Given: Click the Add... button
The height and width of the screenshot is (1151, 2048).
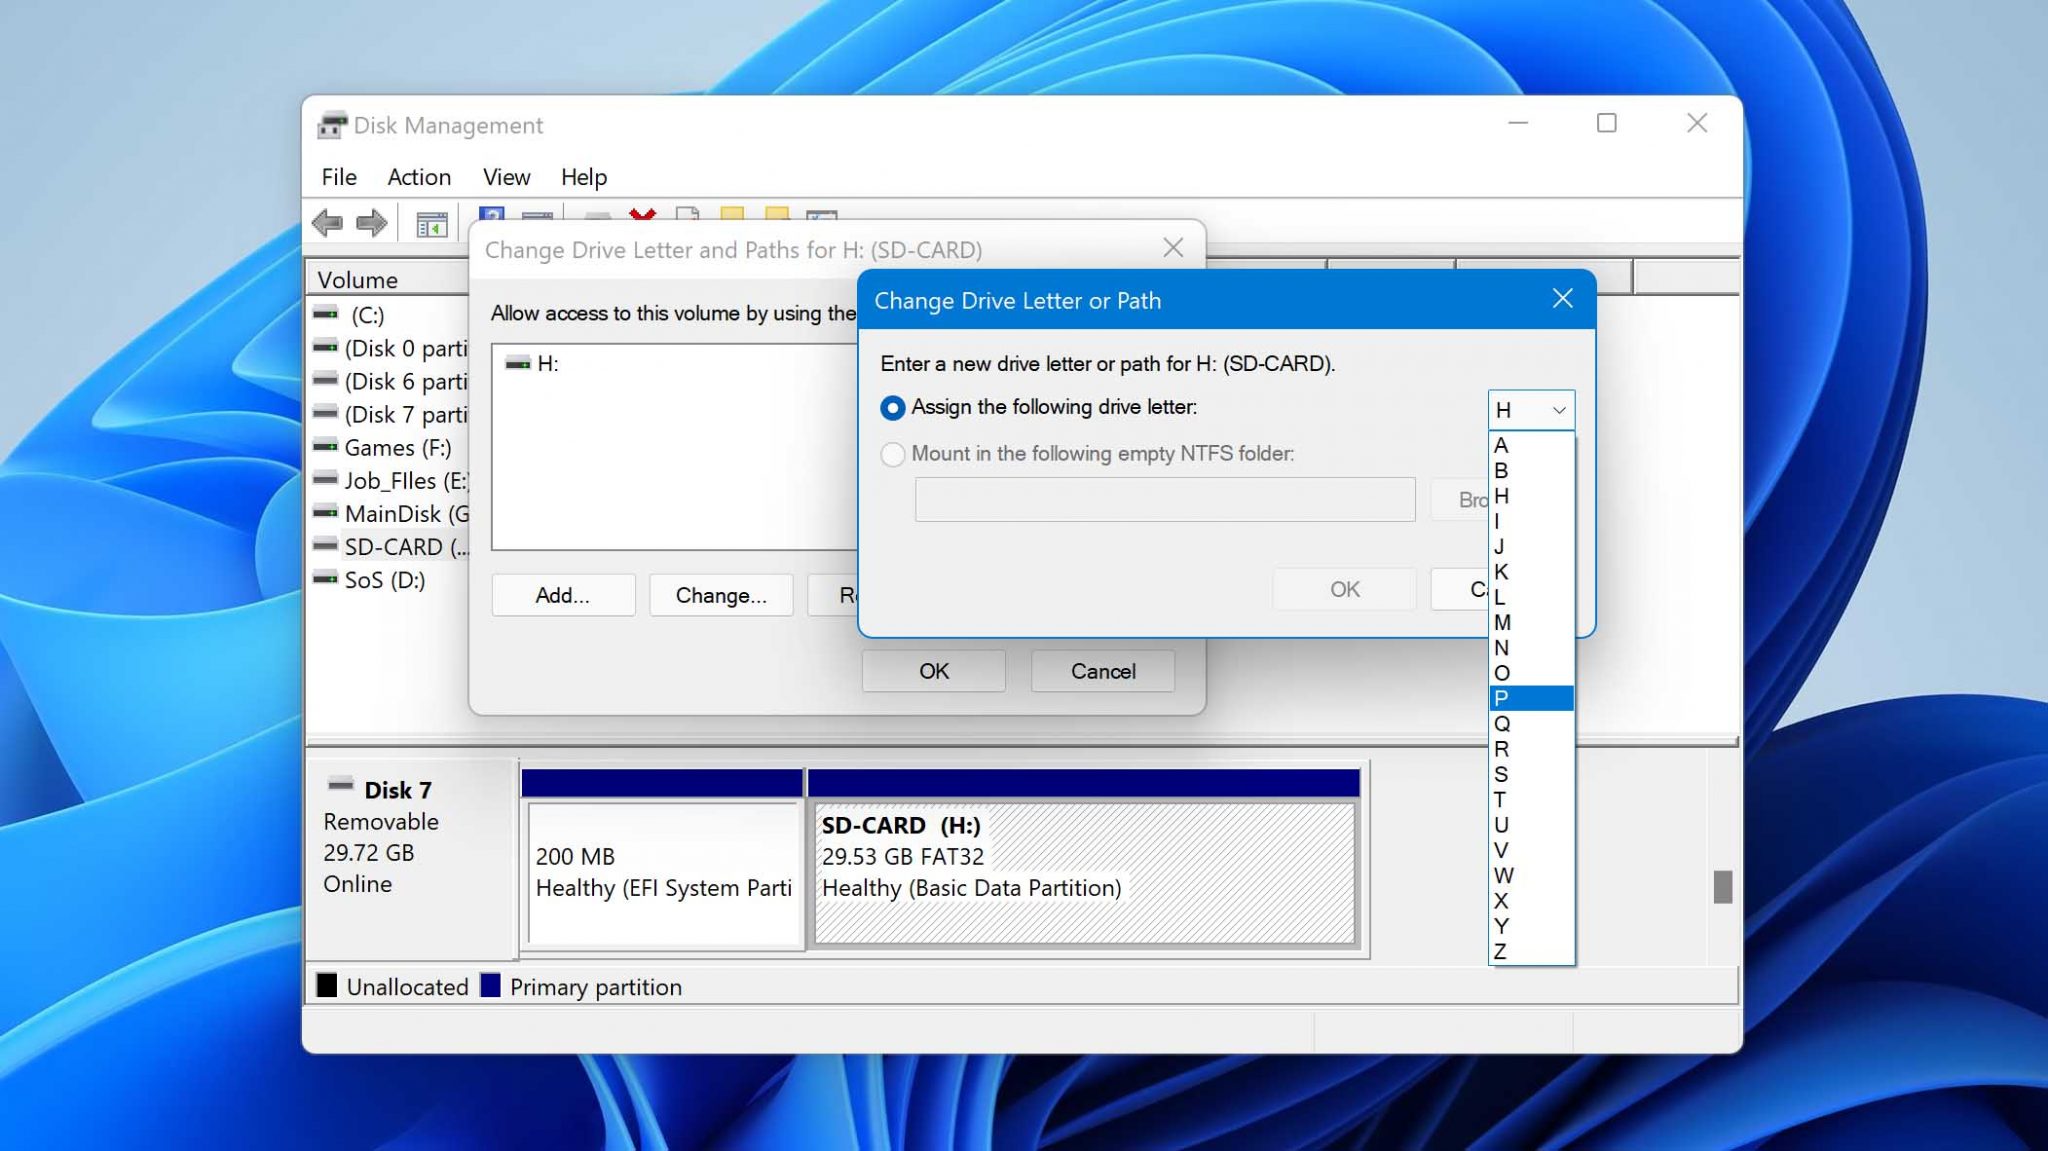Looking at the screenshot, I should pyautogui.click(x=562, y=595).
